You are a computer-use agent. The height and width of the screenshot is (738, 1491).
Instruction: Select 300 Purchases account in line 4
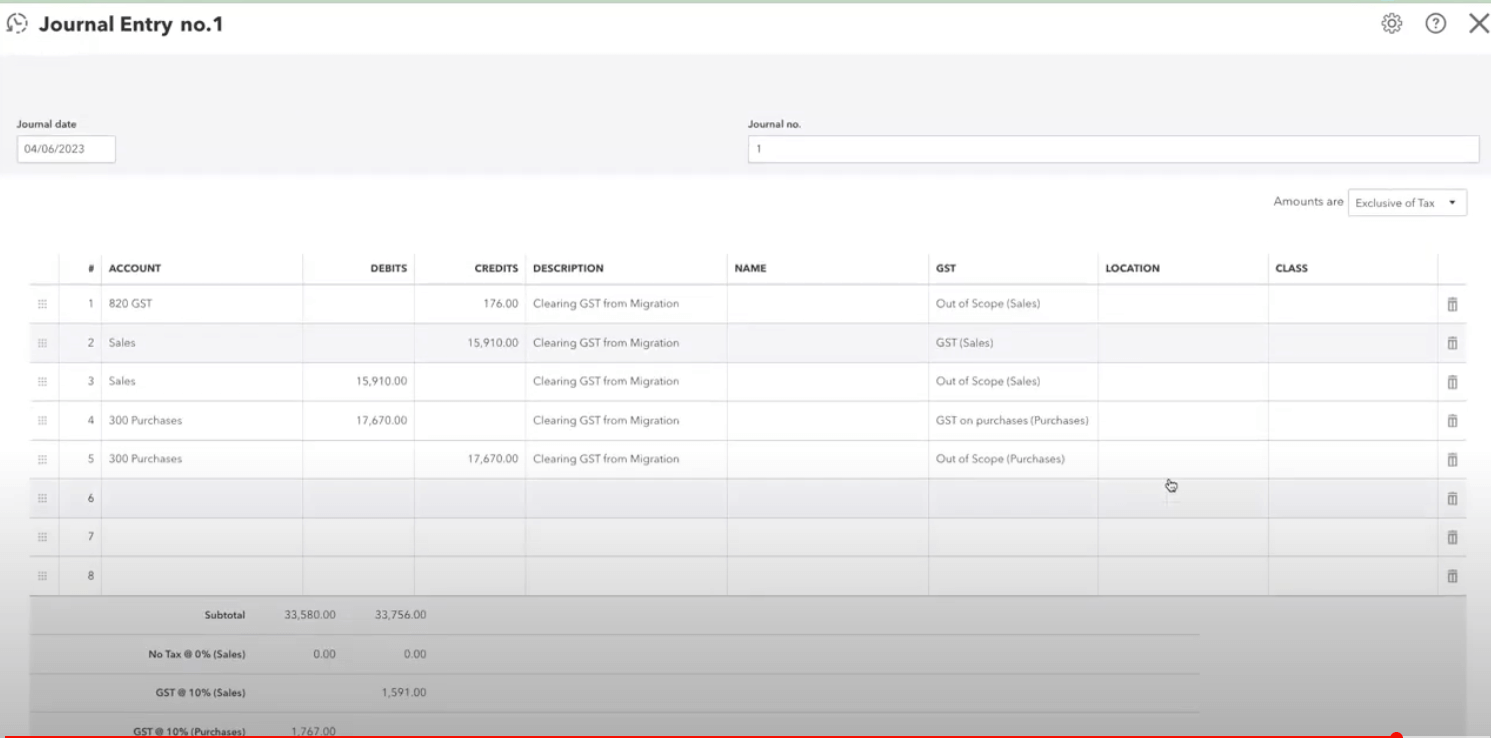pos(202,420)
